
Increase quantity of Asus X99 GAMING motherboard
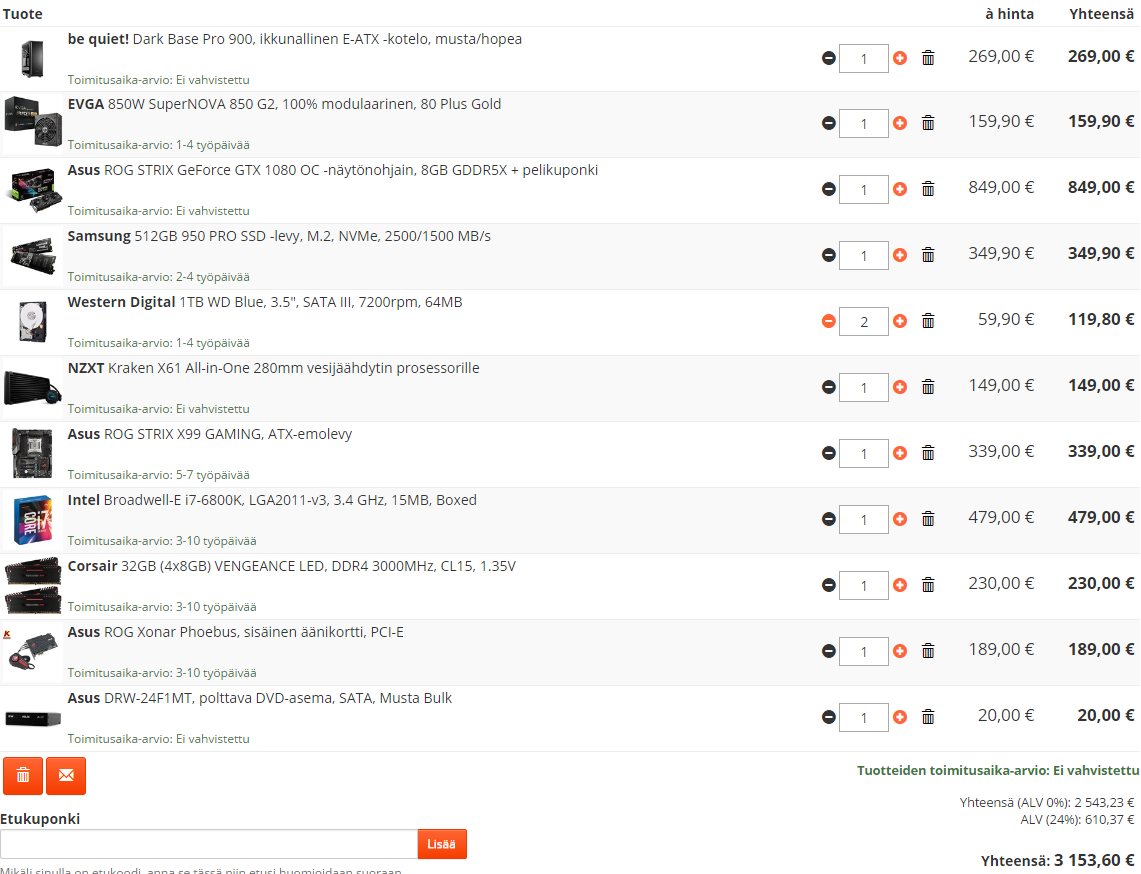[900, 453]
